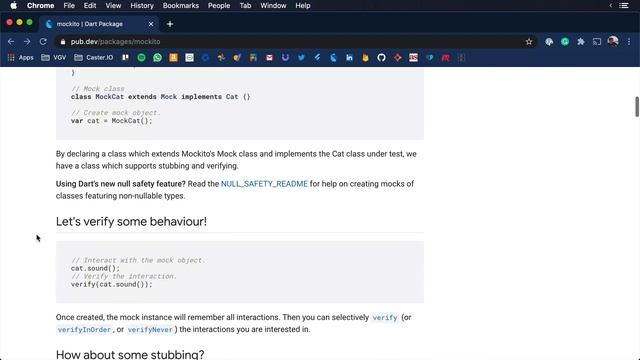The width and height of the screenshot is (640, 360).
Task: Open the File menu
Action: pyautogui.click(x=69, y=6)
